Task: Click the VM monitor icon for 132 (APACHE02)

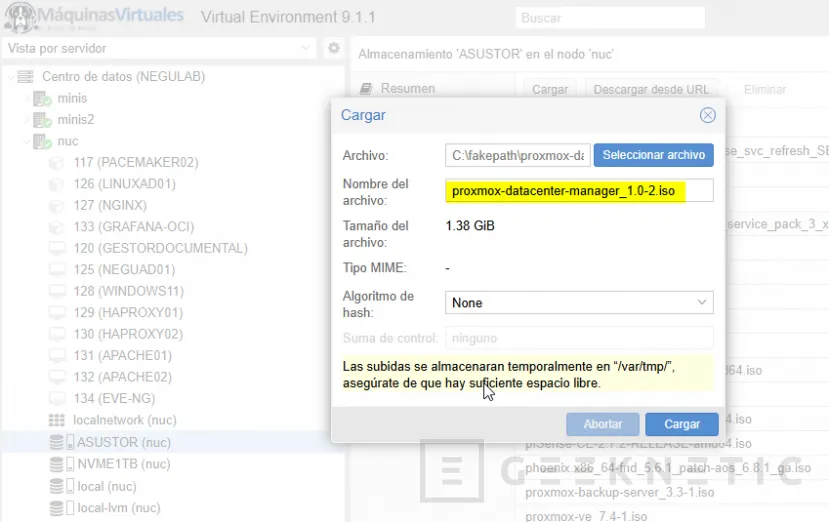Action: click(x=57, y=377)
